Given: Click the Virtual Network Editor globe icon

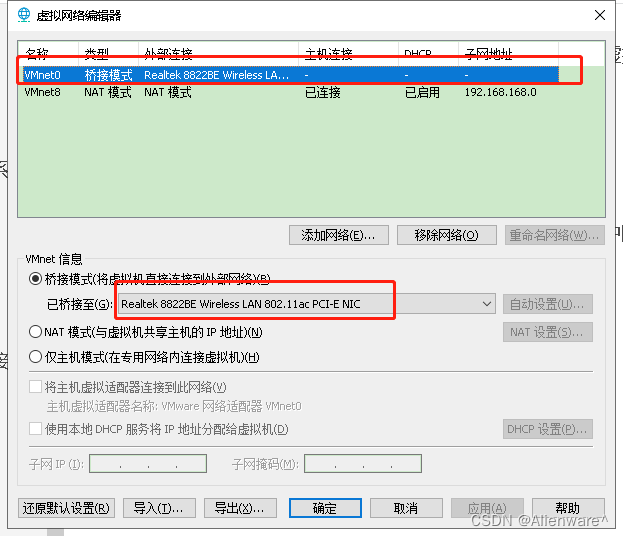Looking at the screenshot, I should [x=24, y=15].
